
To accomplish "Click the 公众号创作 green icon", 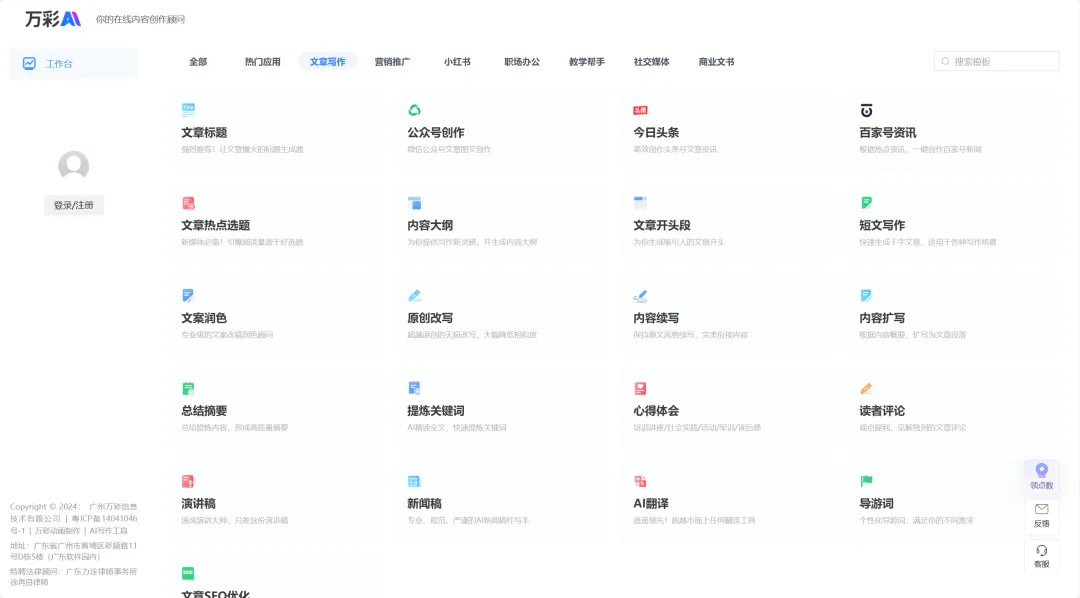I will click(x=414, y=110).
